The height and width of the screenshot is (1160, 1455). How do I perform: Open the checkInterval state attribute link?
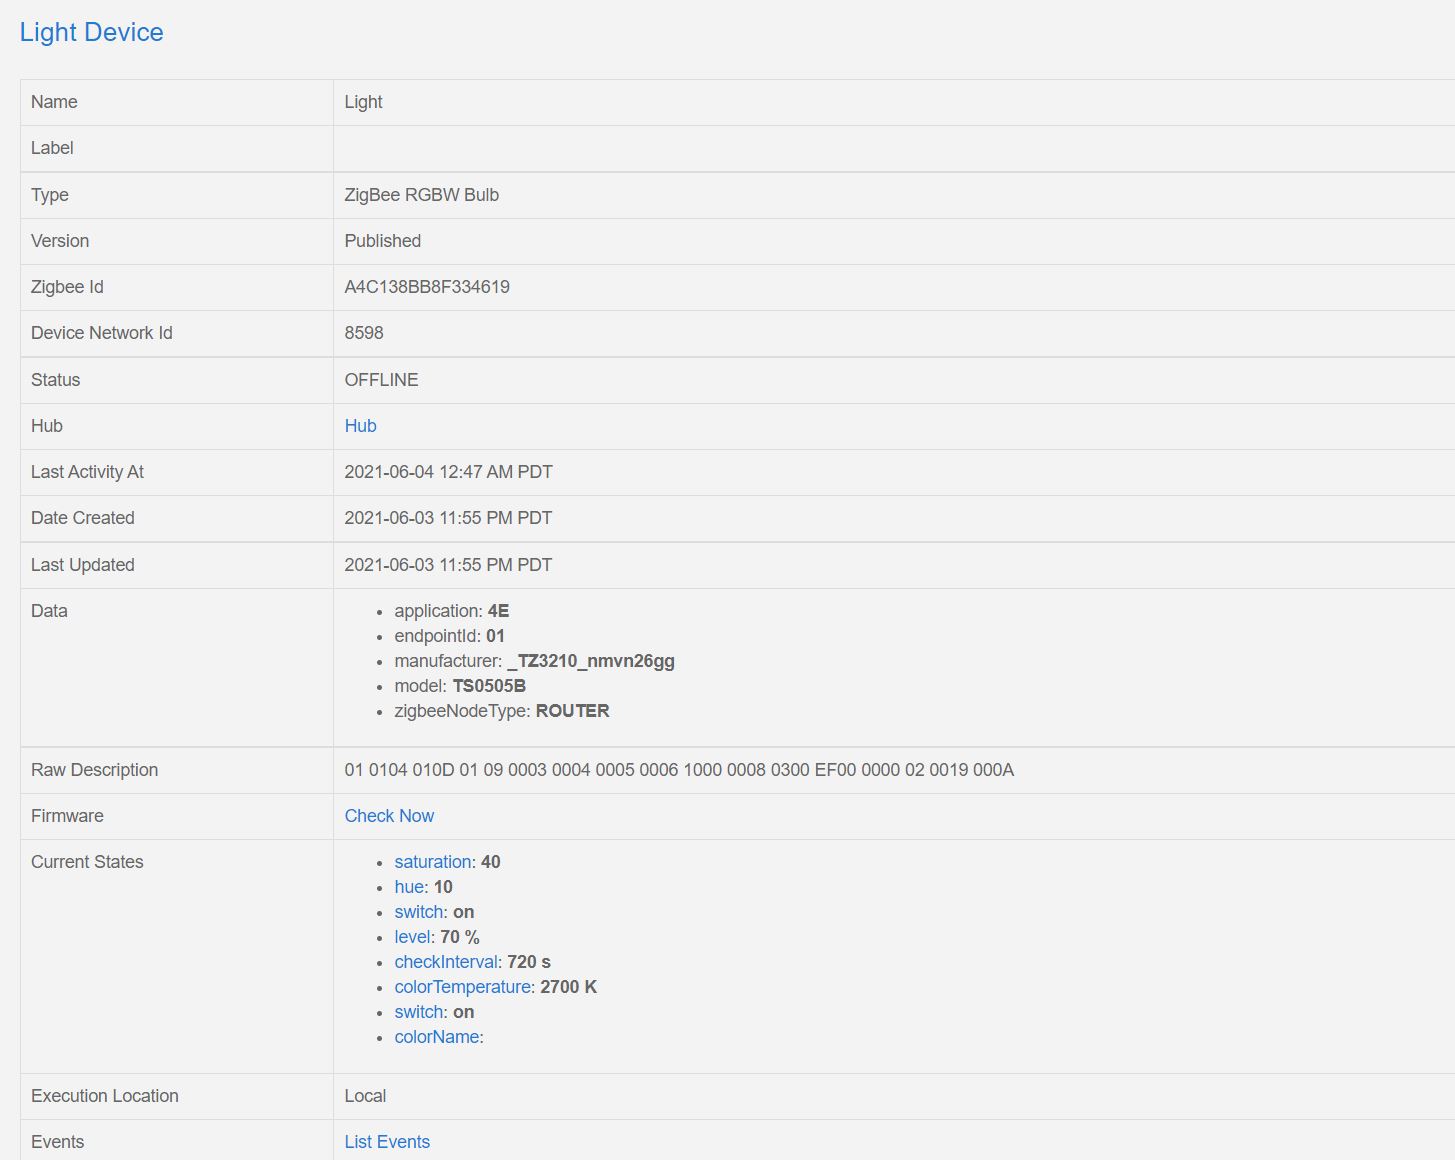click(445, 961)
